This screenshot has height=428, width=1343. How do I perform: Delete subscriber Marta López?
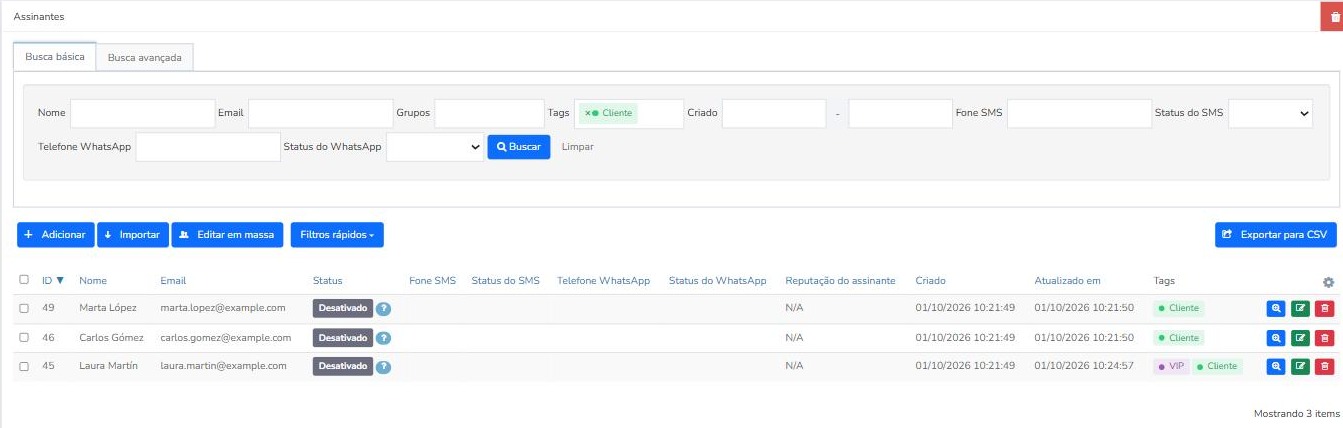point(1325,310)
